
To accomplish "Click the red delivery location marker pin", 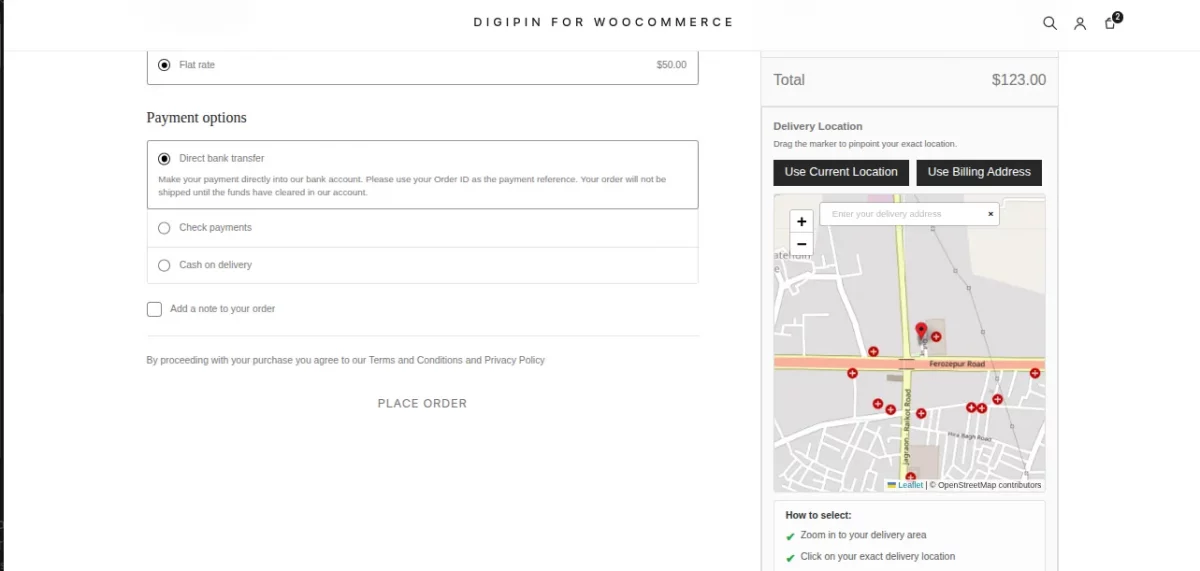I will pos(921,333).
